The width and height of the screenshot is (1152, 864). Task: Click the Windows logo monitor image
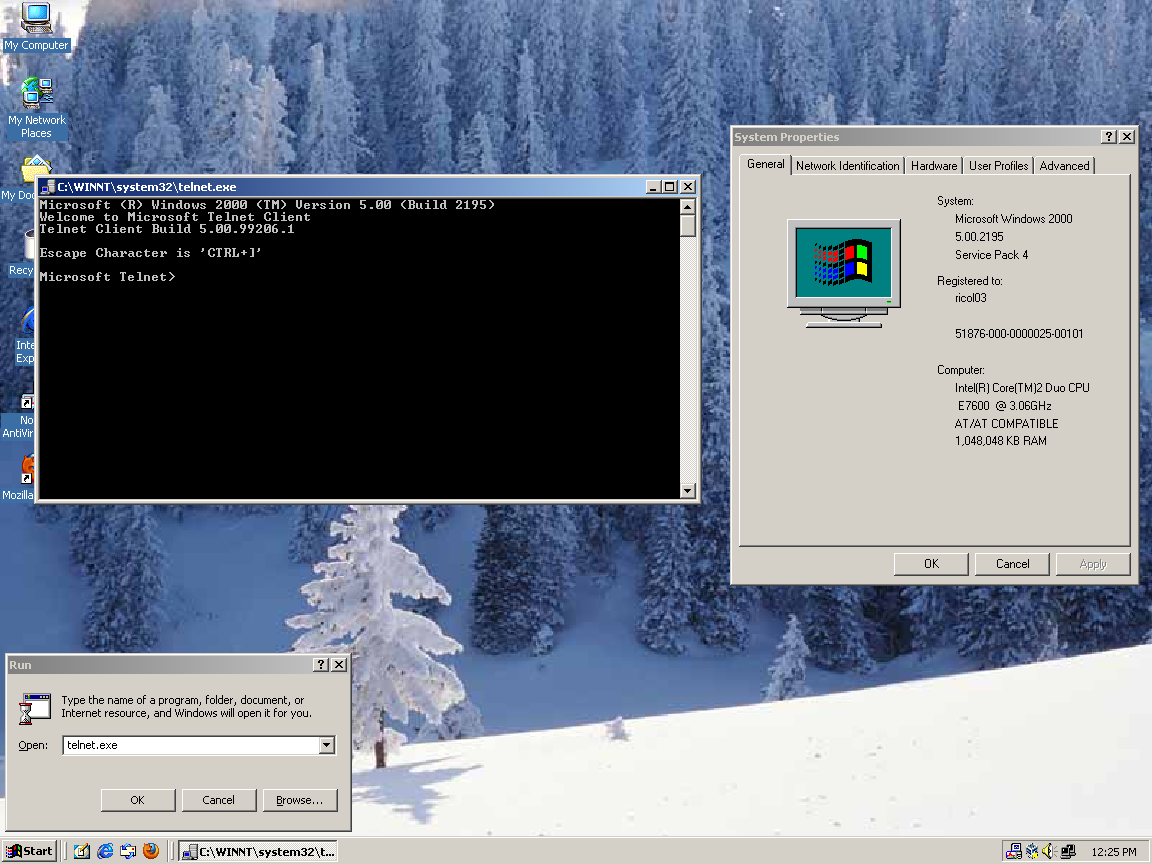[x=843, y=273]
